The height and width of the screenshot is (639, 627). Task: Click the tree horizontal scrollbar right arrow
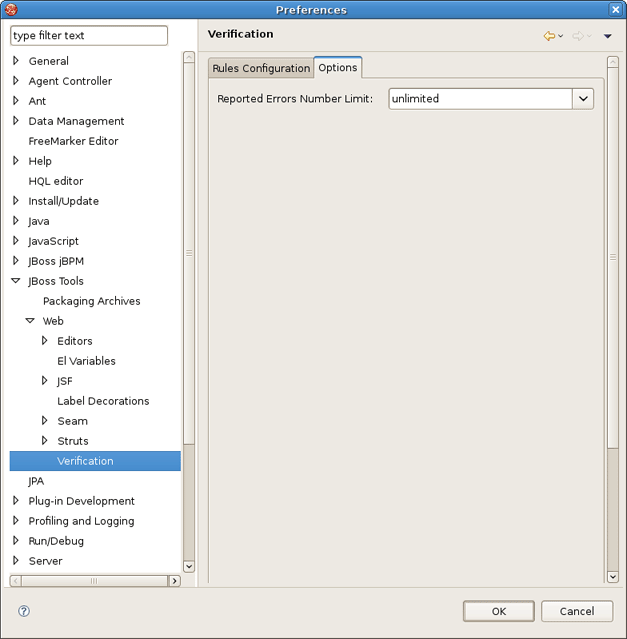tap(174, 580)
